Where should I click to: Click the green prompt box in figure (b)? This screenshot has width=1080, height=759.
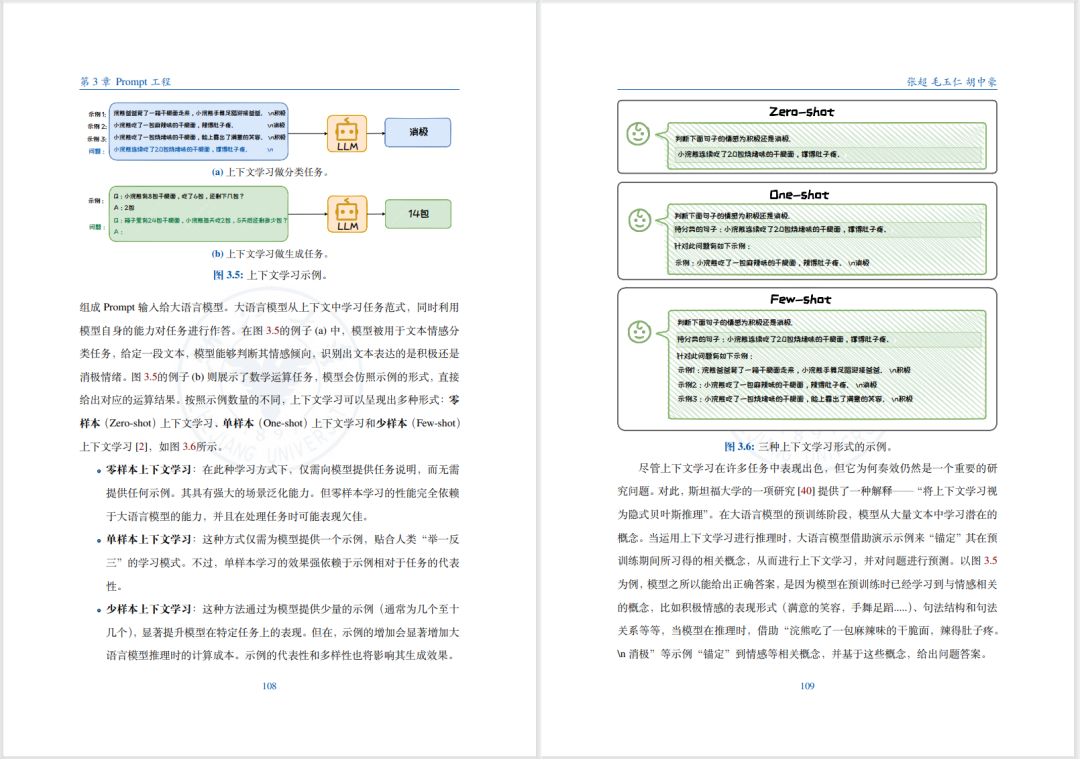click(x=198, y=214)
